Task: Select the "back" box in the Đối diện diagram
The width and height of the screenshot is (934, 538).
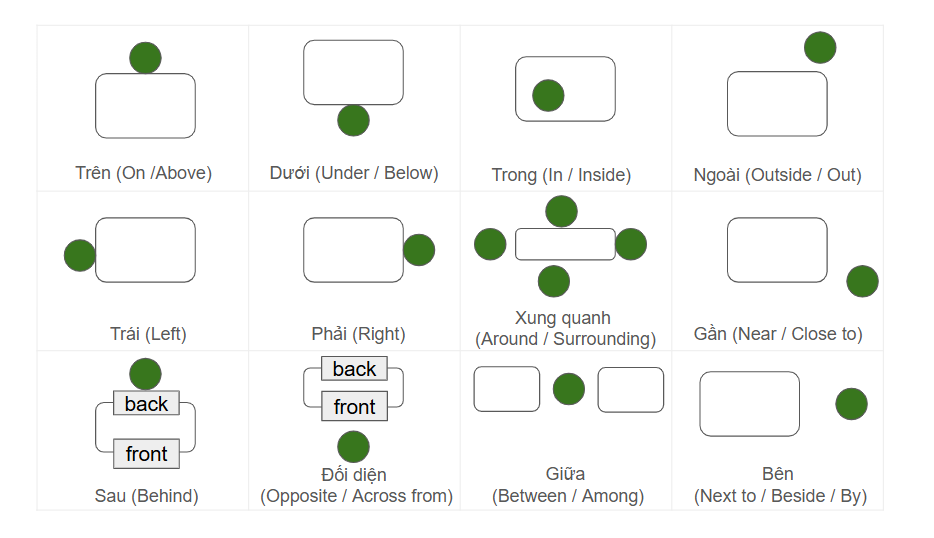Action: [x=354, y=369]
